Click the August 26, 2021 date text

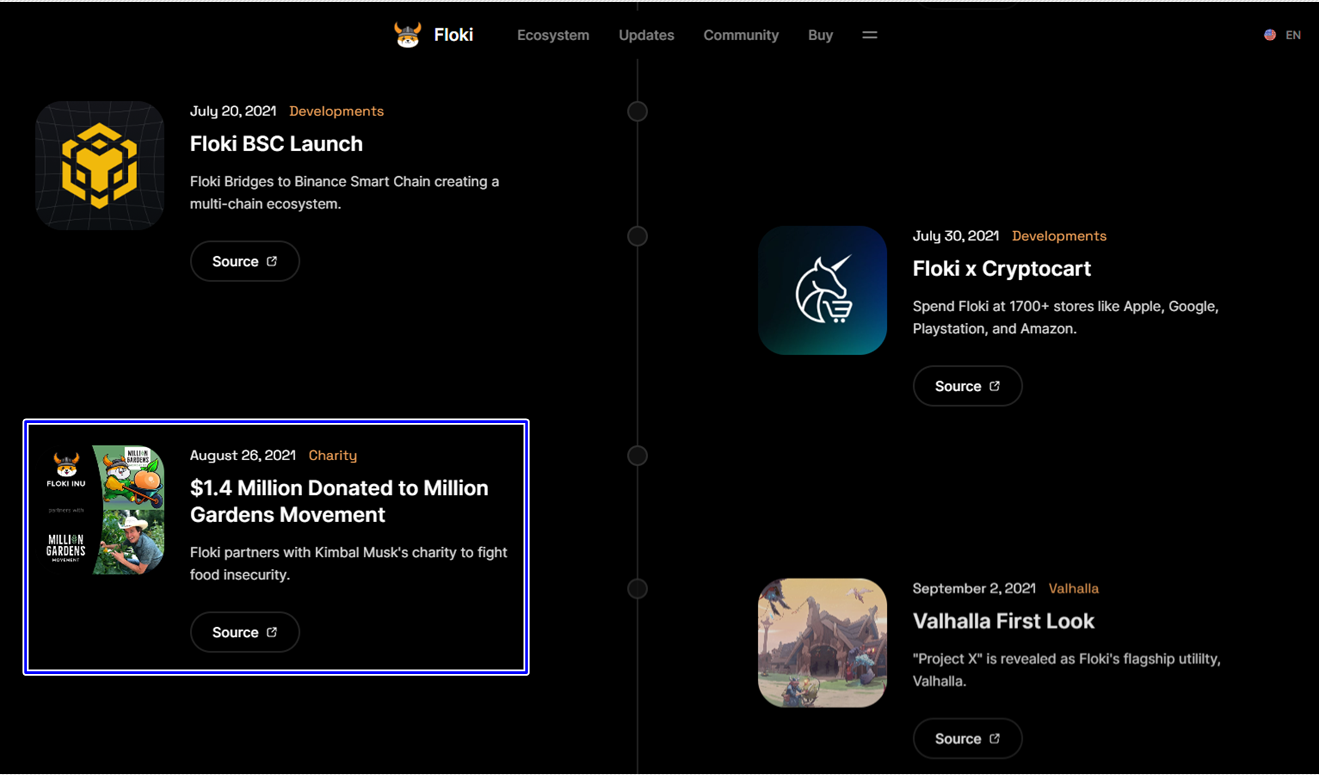(243, 455)
